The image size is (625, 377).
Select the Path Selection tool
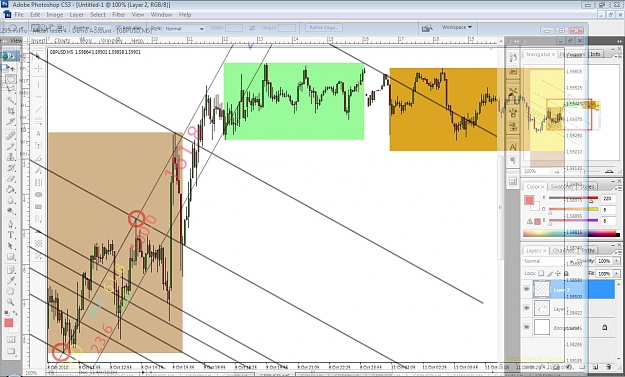pos(10,246)
